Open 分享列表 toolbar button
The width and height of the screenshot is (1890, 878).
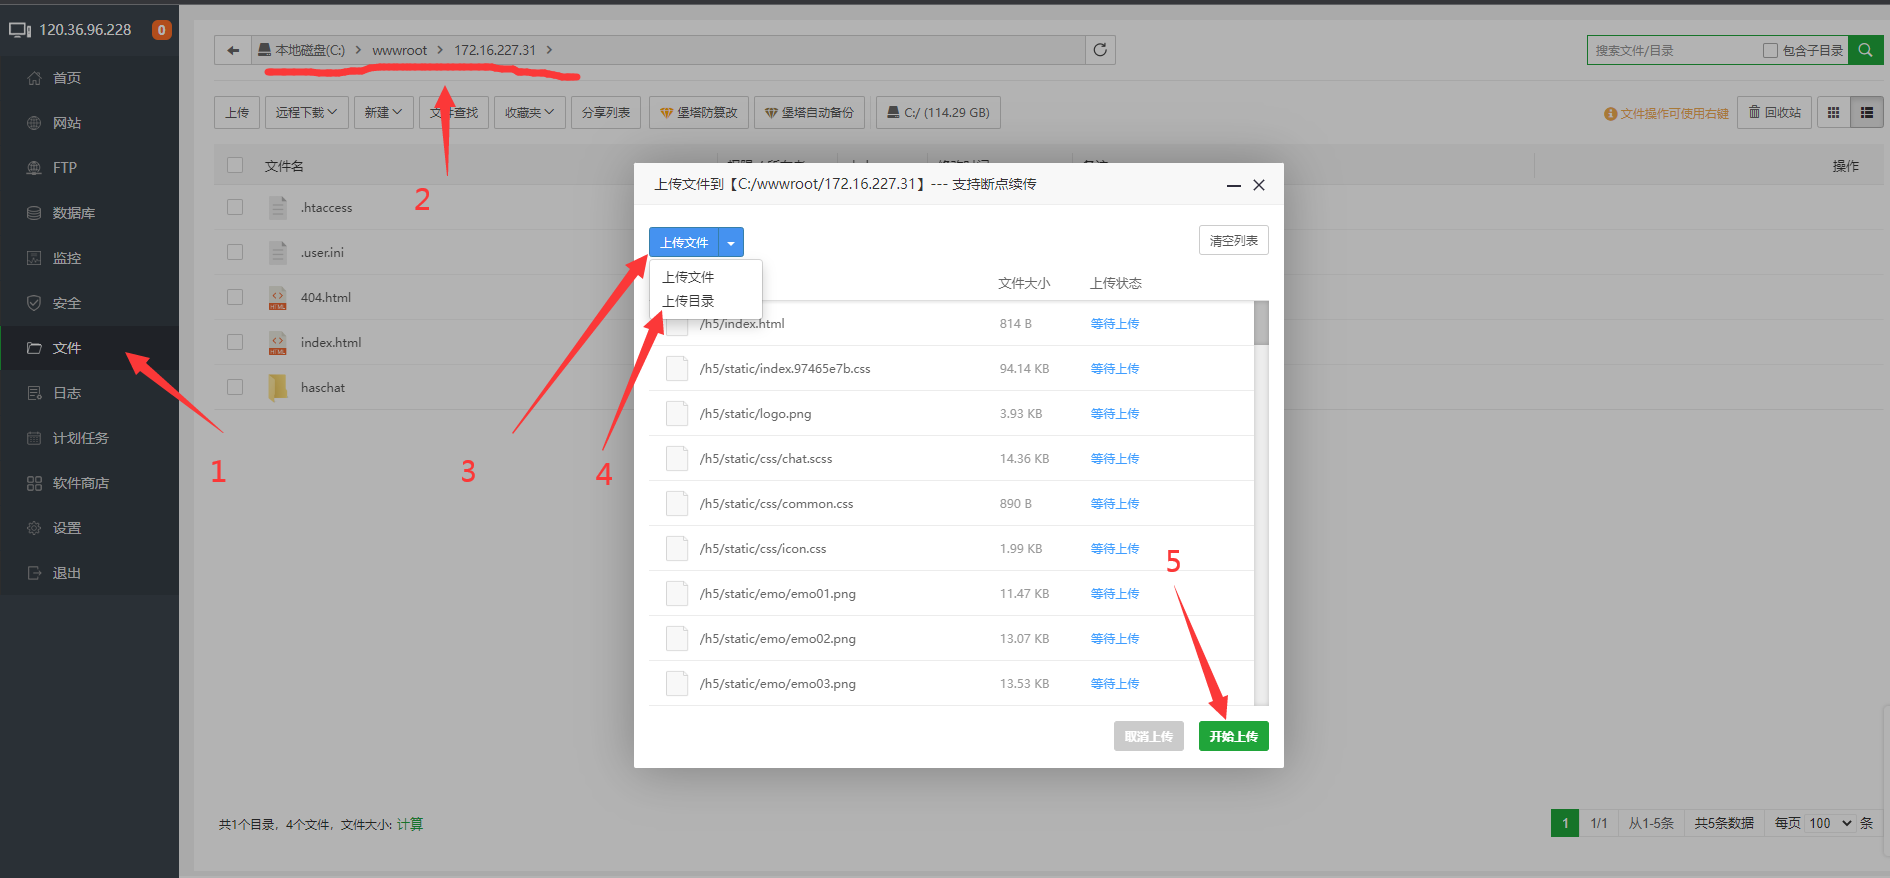606,113
